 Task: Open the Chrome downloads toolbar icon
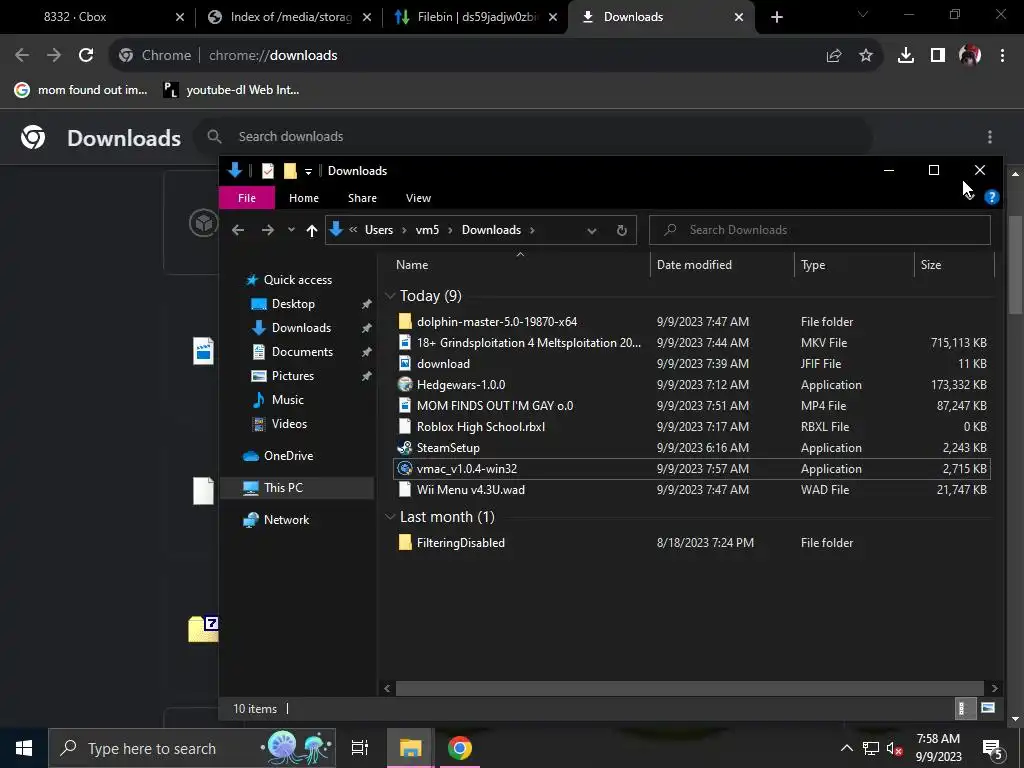(x=906, y=56)
